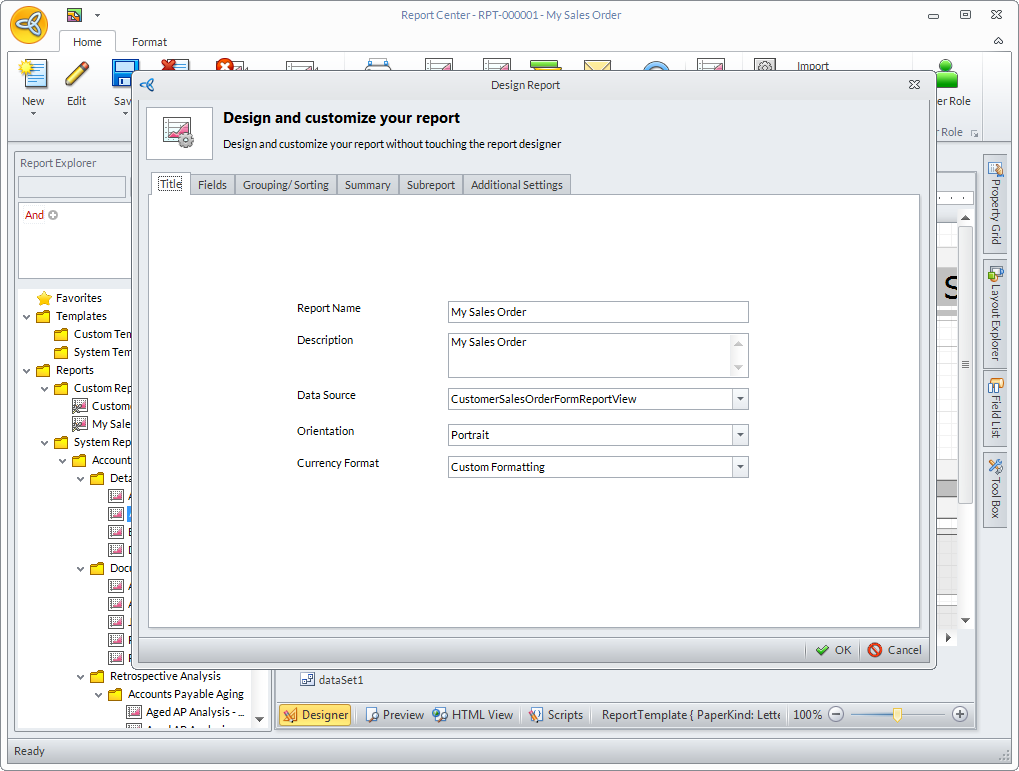Click the application logo button
Image resolution: width=1019 pixels, height=771 pixels.
click(30, 25)
